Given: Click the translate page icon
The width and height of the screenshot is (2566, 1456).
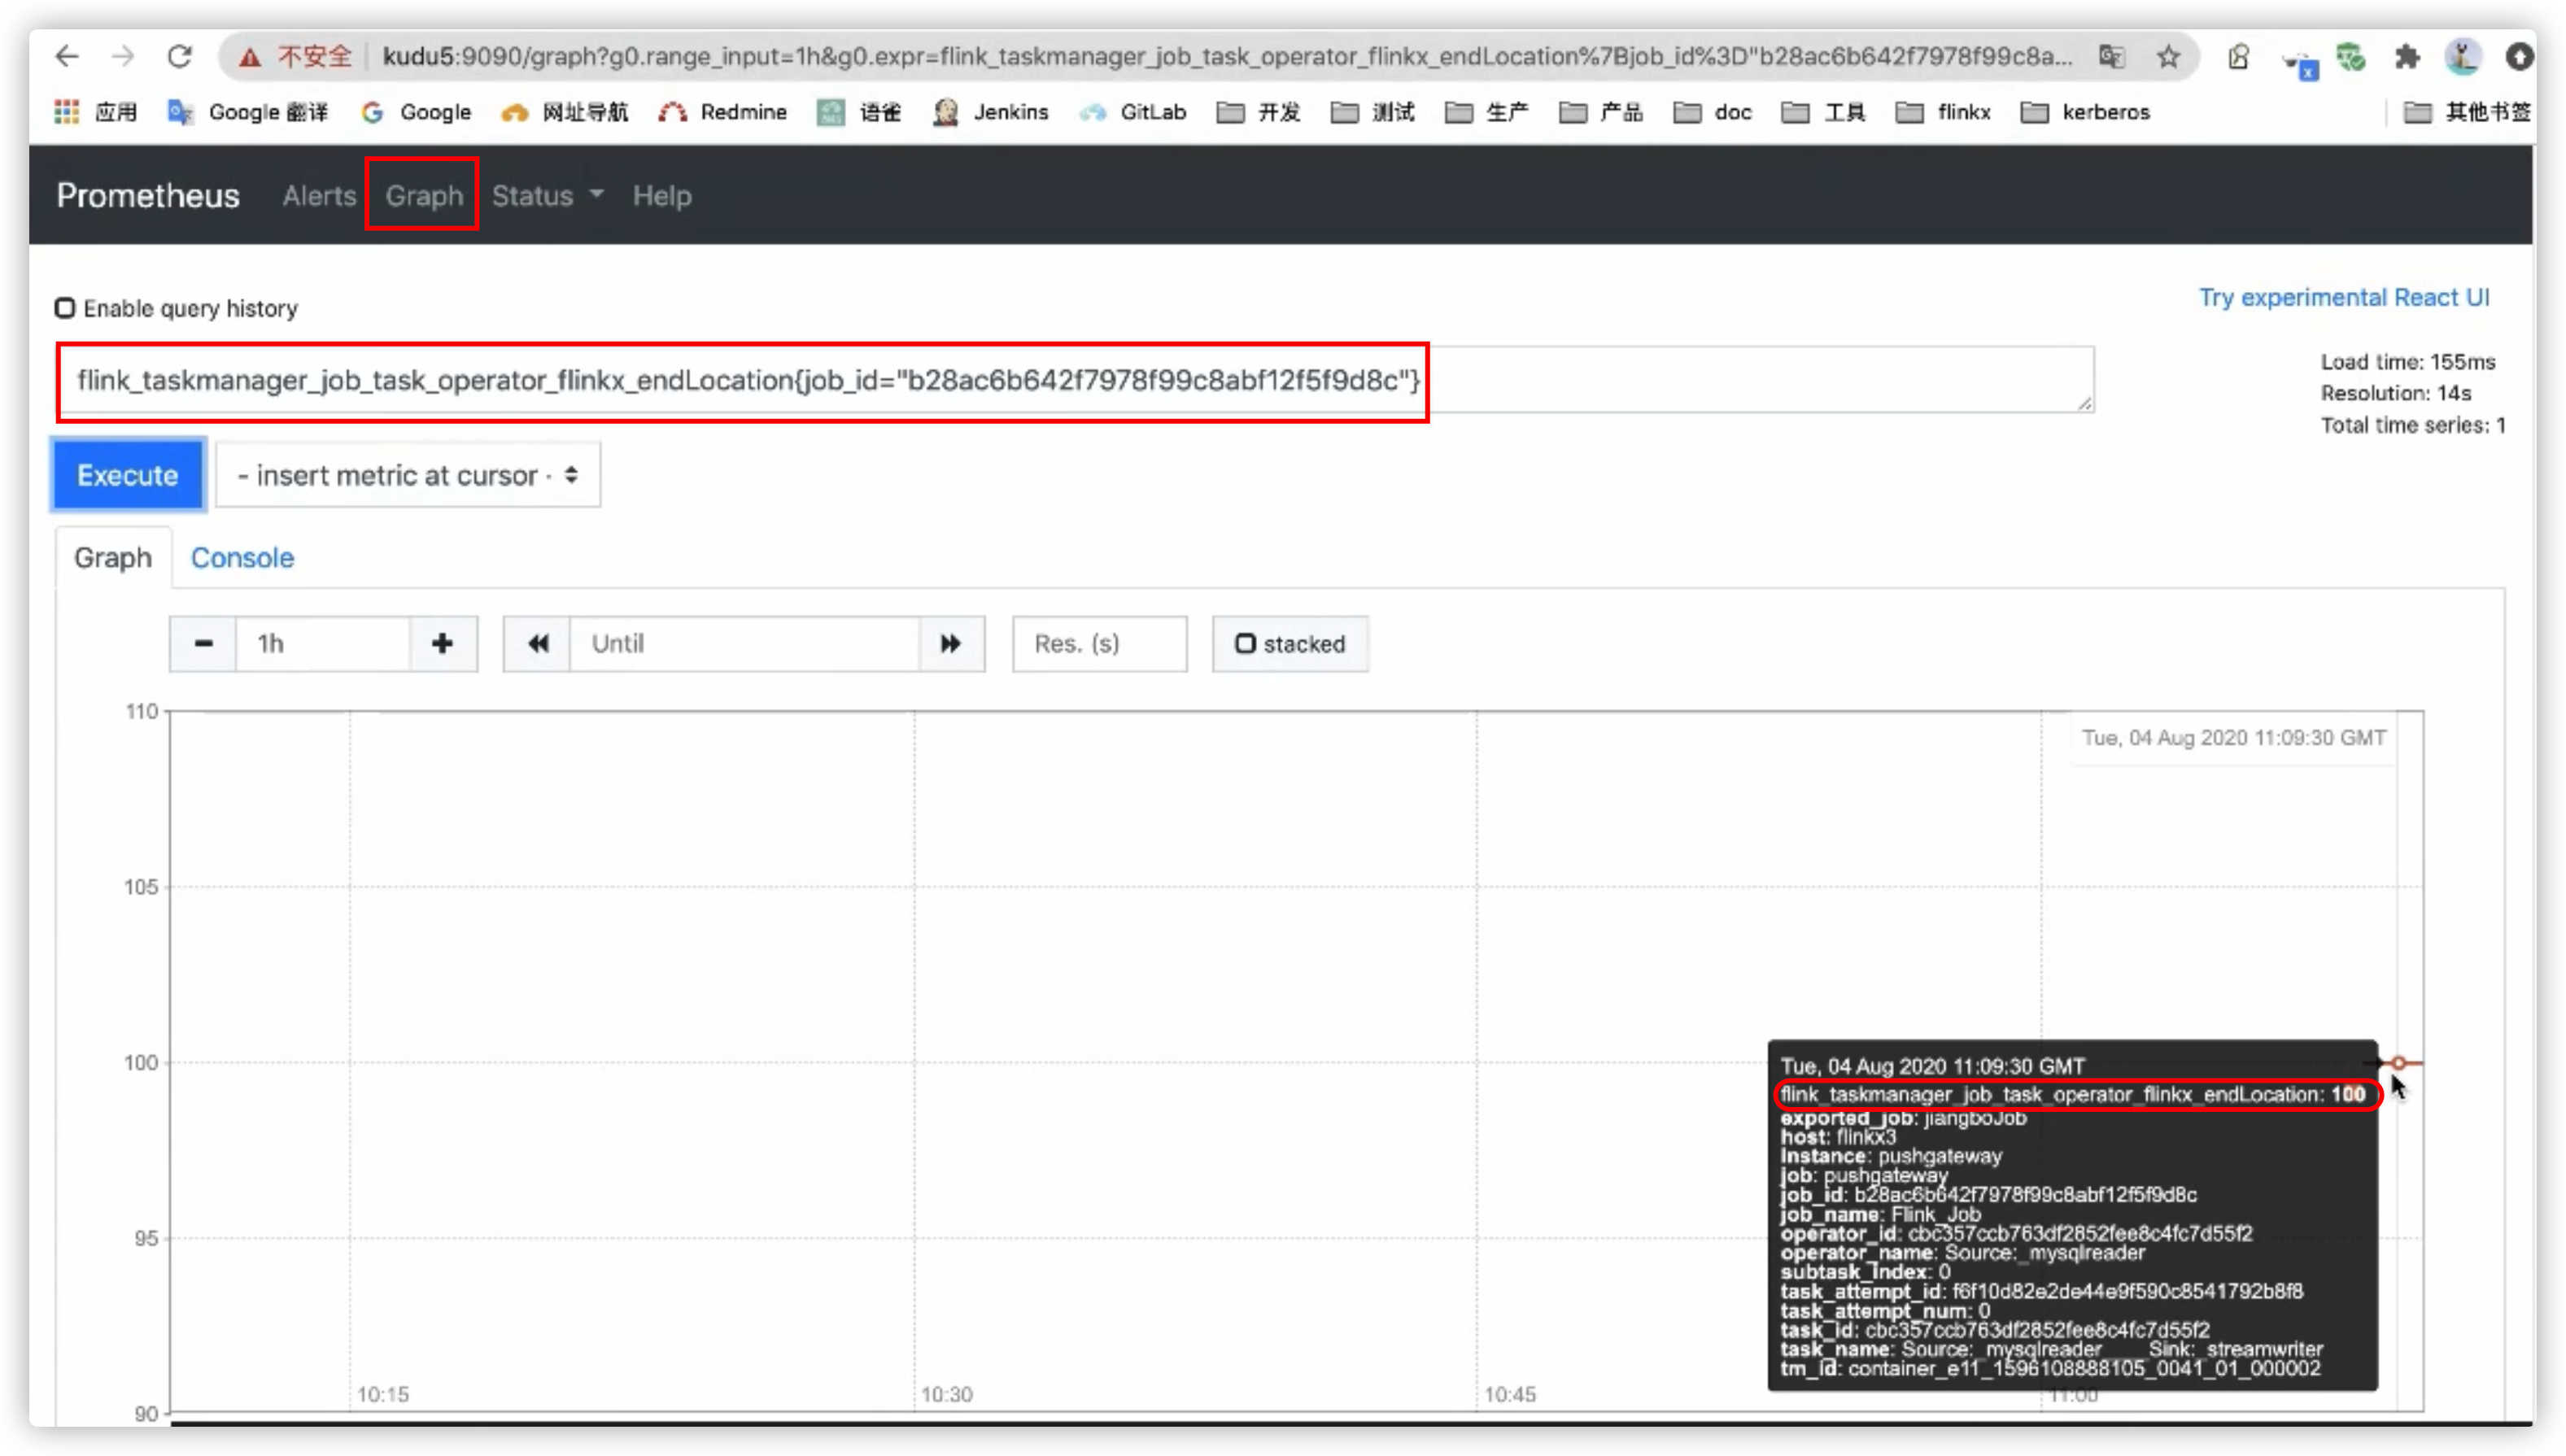Looking at the screenshot, I should click(x=2111, y=57).
